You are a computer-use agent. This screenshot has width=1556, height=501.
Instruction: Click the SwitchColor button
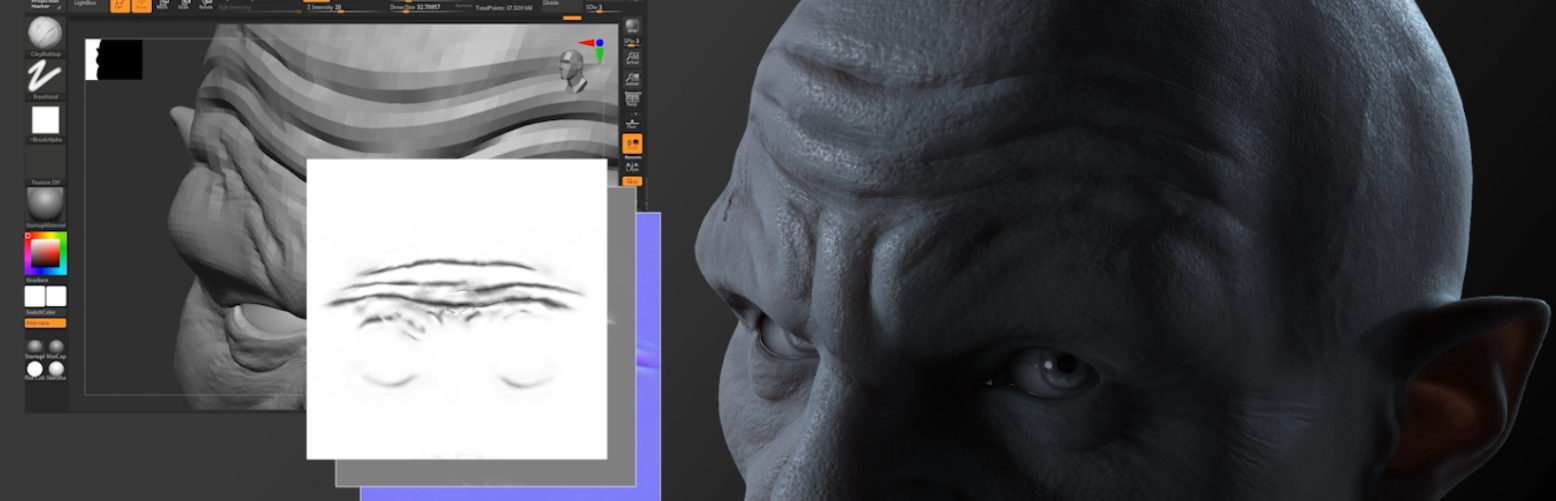45,312
